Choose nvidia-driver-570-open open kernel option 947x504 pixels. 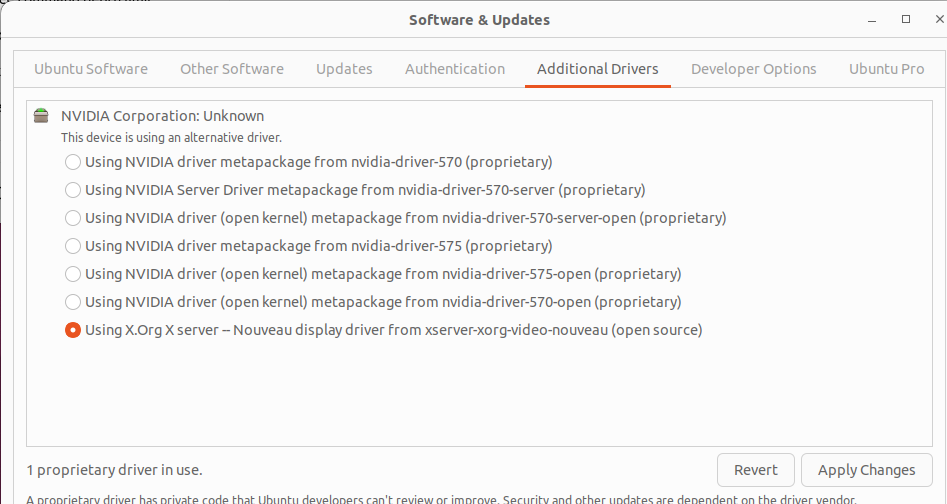coord(72,302)
